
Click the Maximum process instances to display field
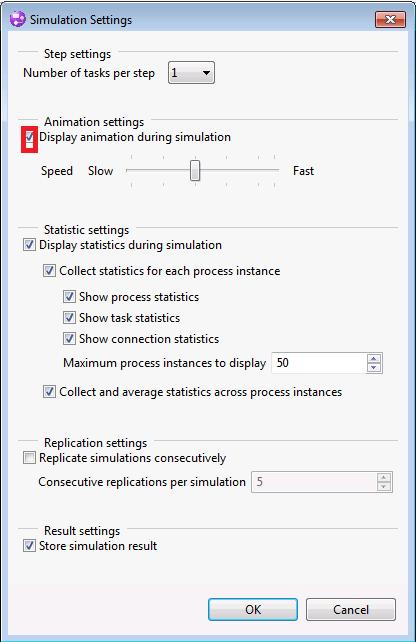pos(319,363)
